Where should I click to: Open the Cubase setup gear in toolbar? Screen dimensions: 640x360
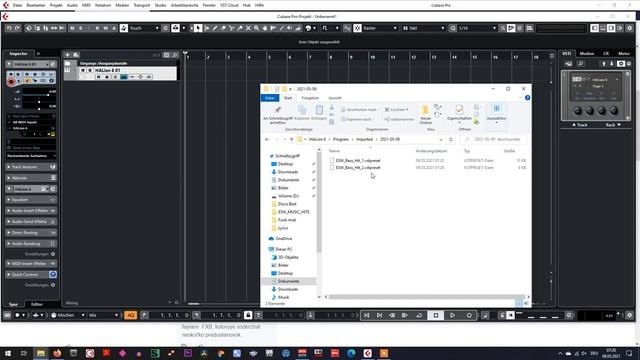[x=630, y=28]
